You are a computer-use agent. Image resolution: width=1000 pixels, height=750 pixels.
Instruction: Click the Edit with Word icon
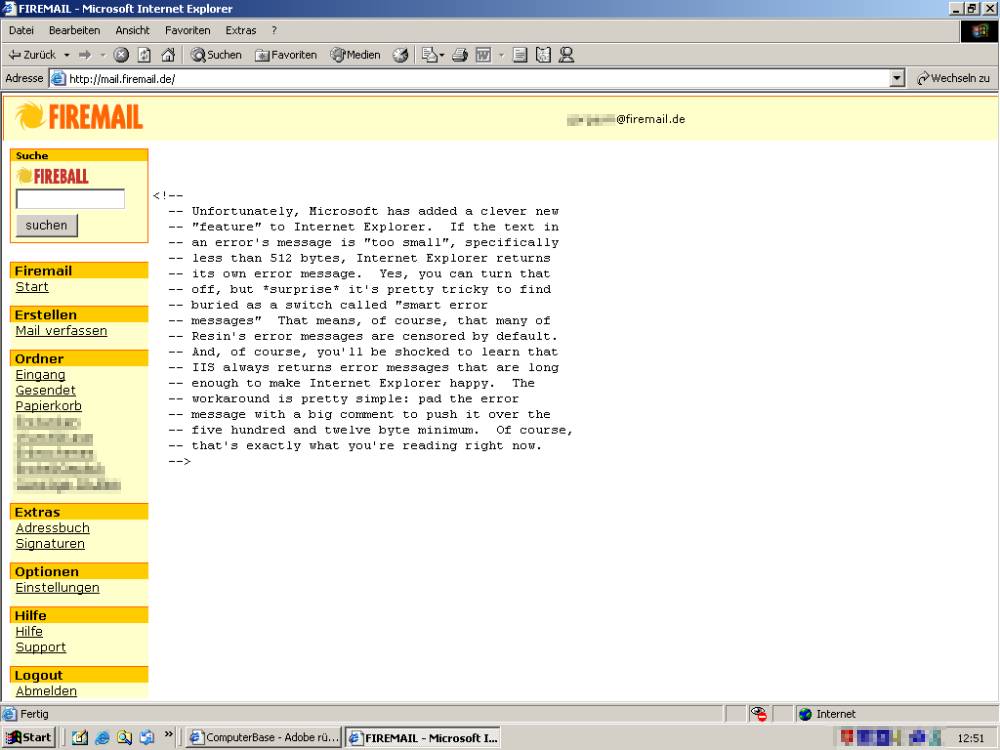coord(483,55)
